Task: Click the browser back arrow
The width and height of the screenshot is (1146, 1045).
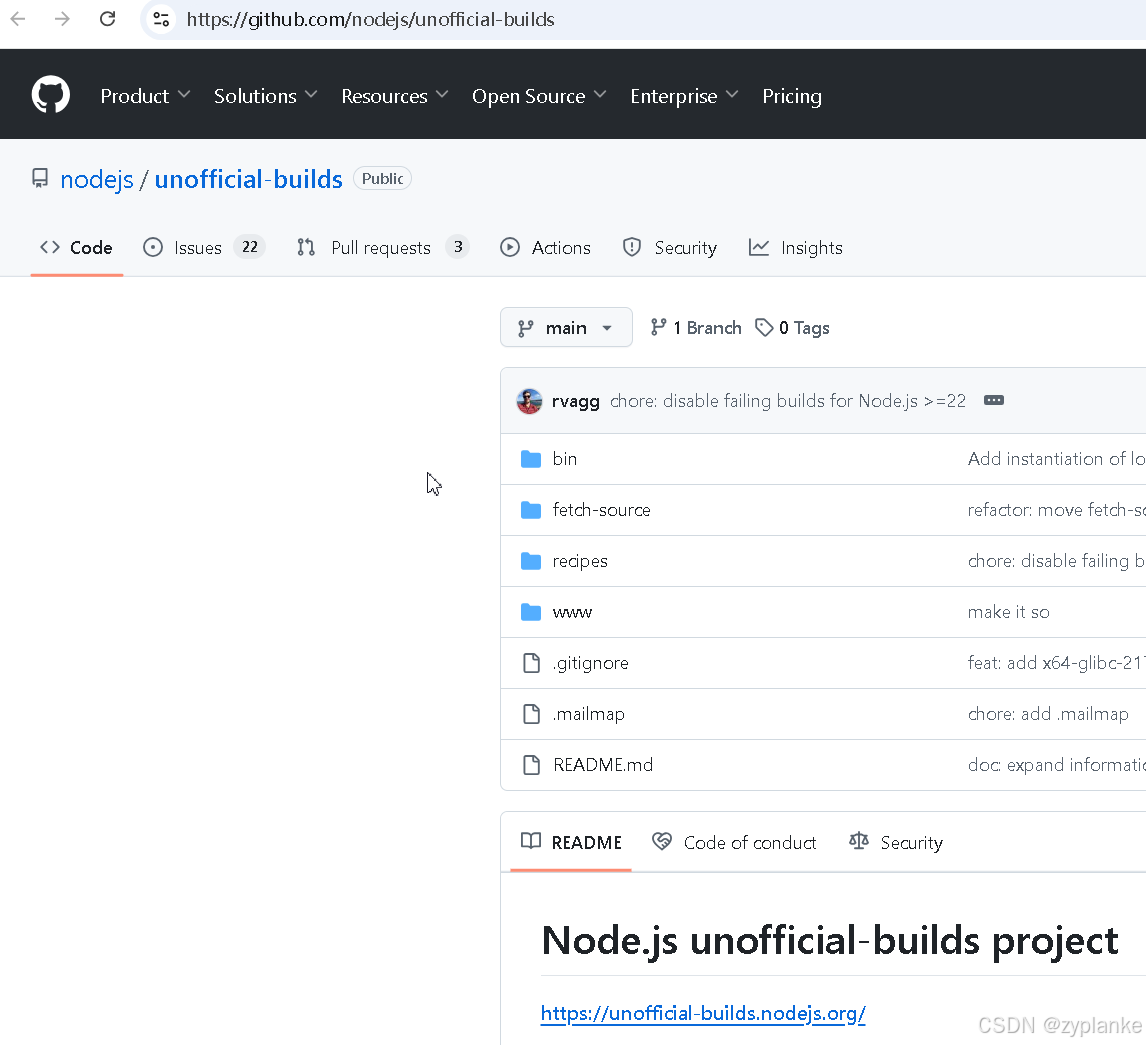Action: click(18, 19)
